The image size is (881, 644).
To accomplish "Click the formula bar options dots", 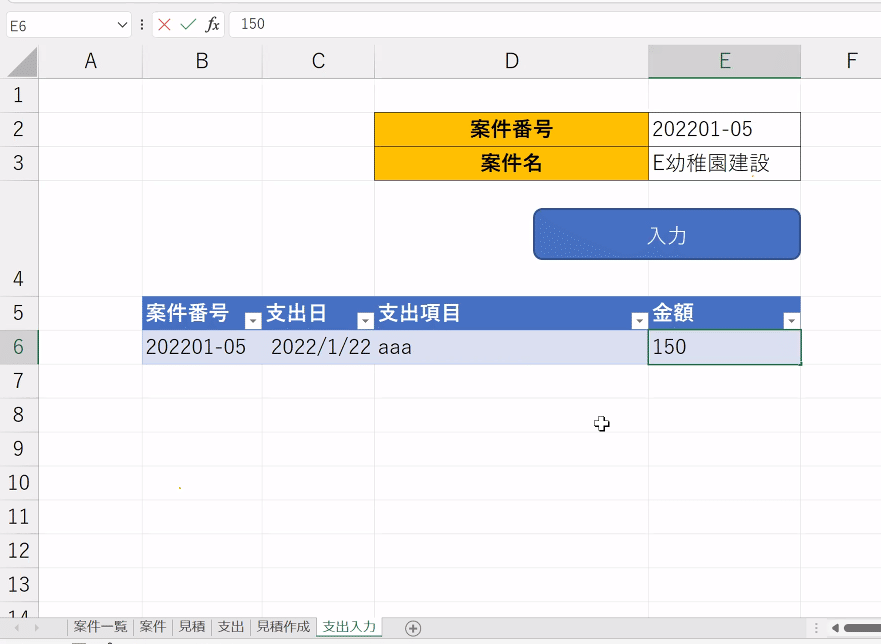I will click(142, 25).
